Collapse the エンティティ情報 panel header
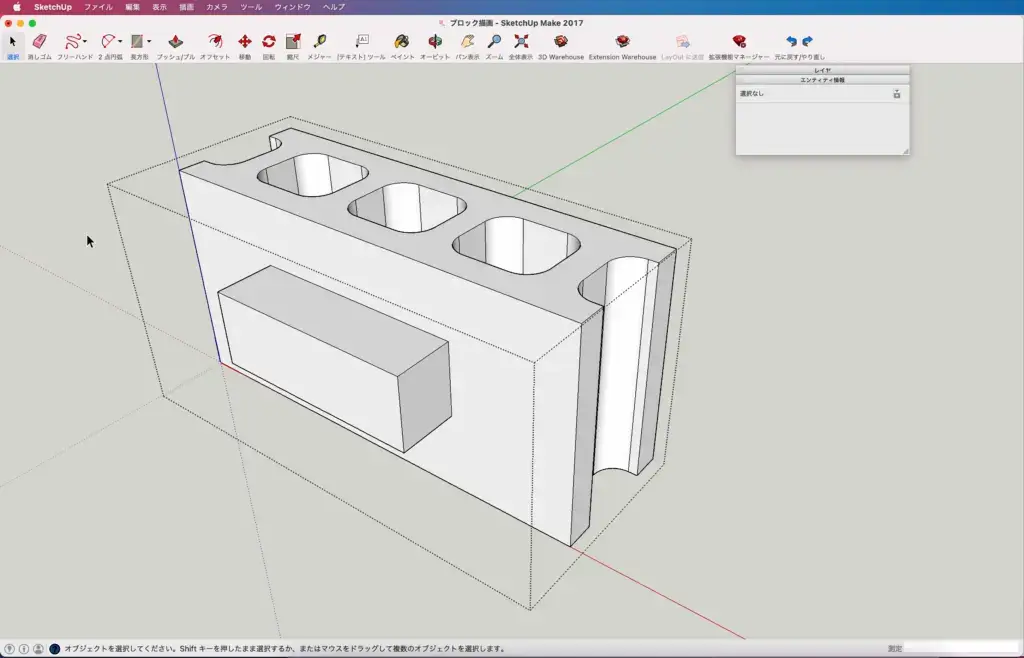The height and width of the screenshot is (658, 1024). pos(822,80)
